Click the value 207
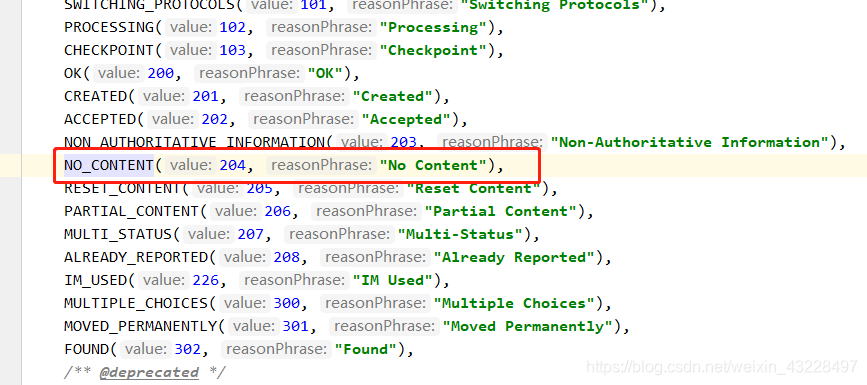This screenshot has width=867, height=385. point(250,235)
